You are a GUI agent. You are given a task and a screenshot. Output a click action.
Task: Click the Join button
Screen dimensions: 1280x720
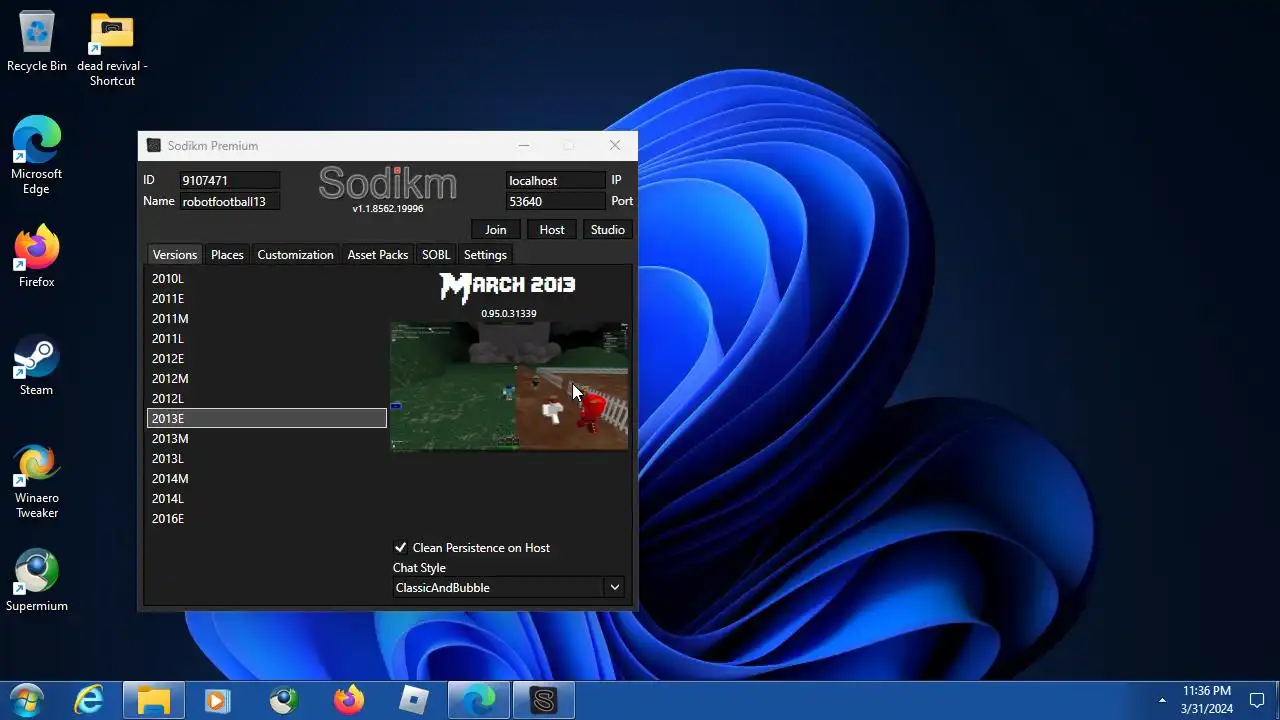(496, 230)
